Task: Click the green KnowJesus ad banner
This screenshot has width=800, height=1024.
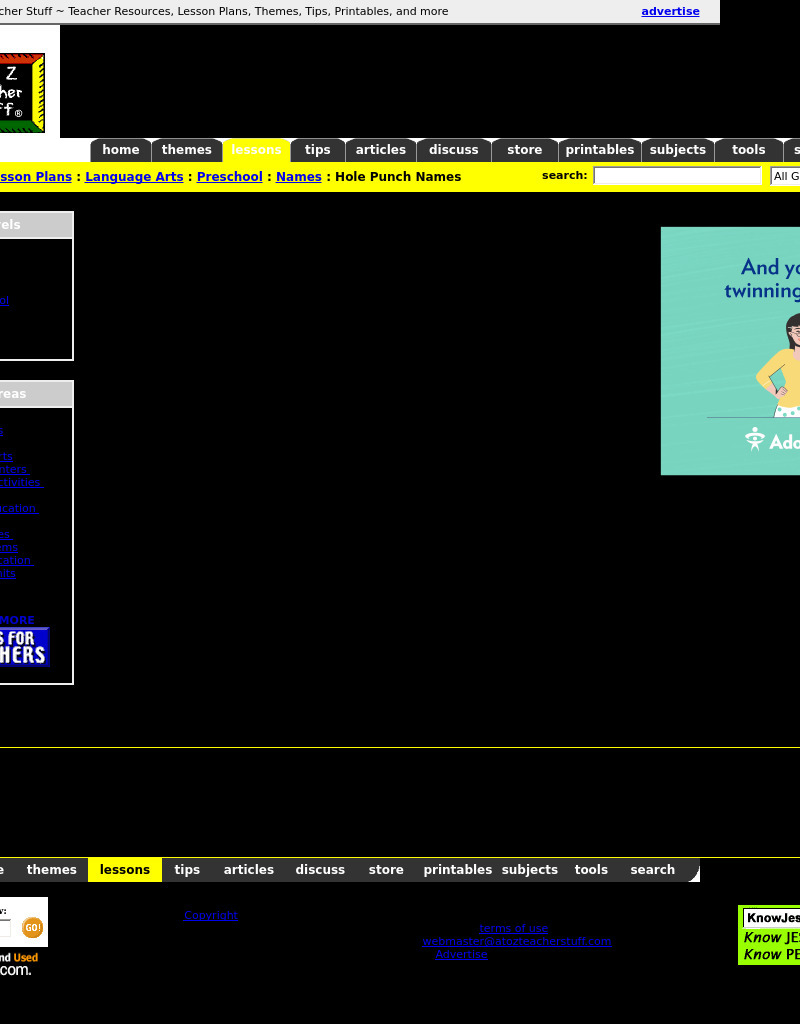Action: click(770, 935)
